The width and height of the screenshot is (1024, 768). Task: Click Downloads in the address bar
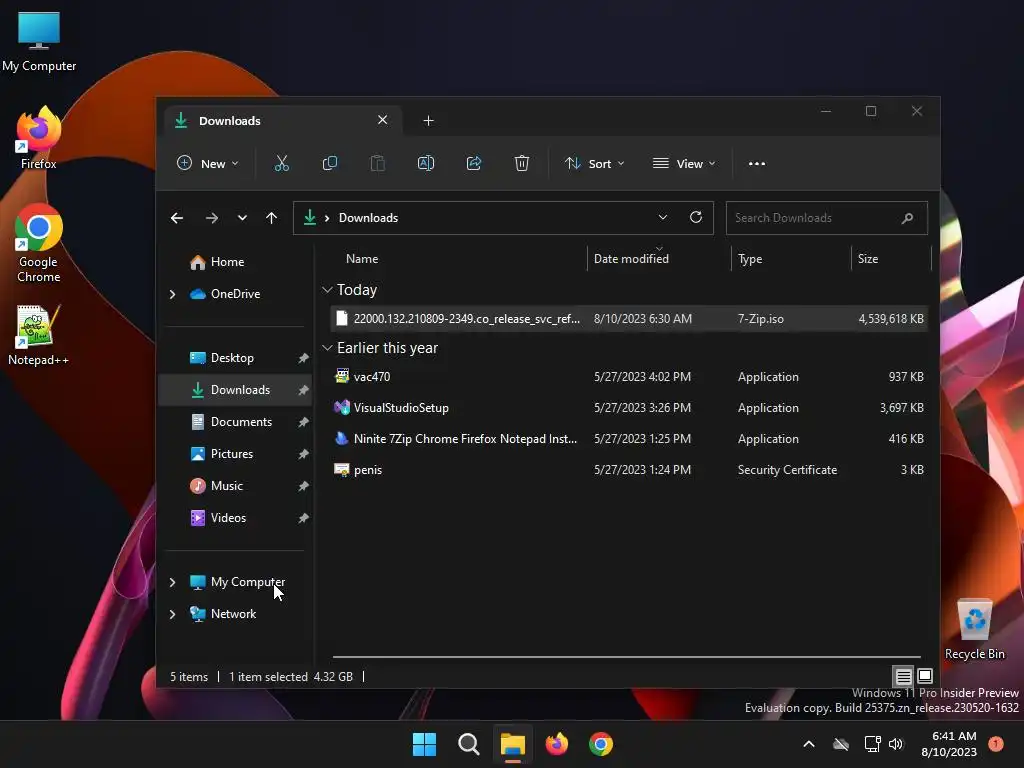[368, 218]
